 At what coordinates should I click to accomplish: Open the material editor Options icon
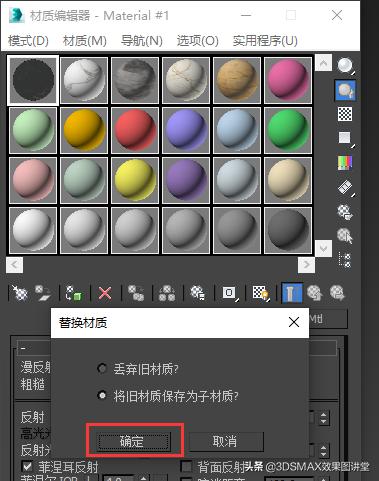[345, 212]
